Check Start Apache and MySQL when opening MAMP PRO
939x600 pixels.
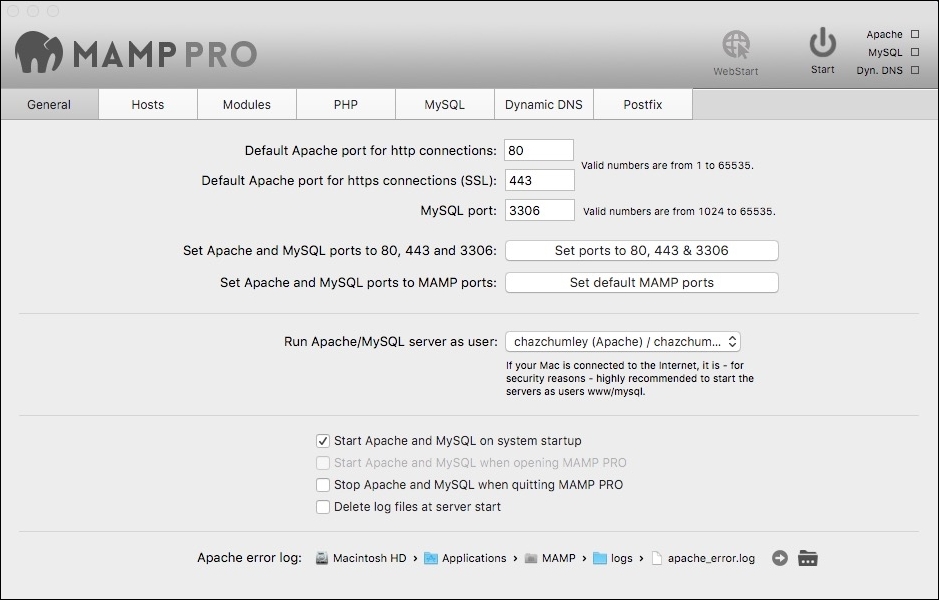(323, 463)
